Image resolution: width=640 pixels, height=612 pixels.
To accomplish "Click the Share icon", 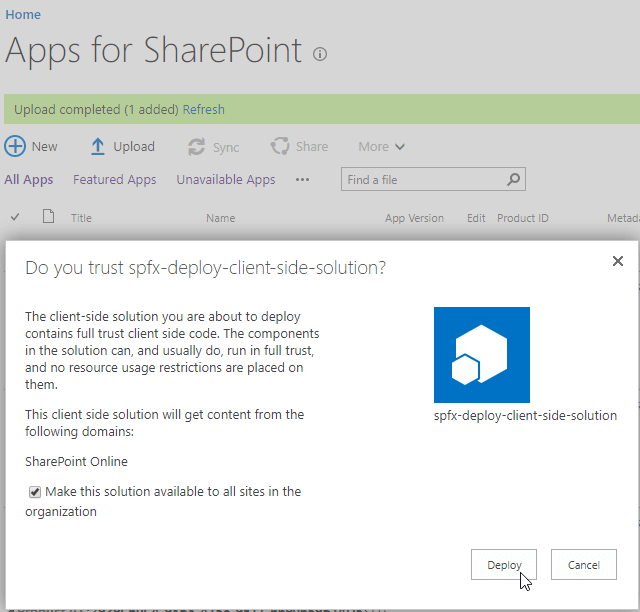I will coord(280,147).
